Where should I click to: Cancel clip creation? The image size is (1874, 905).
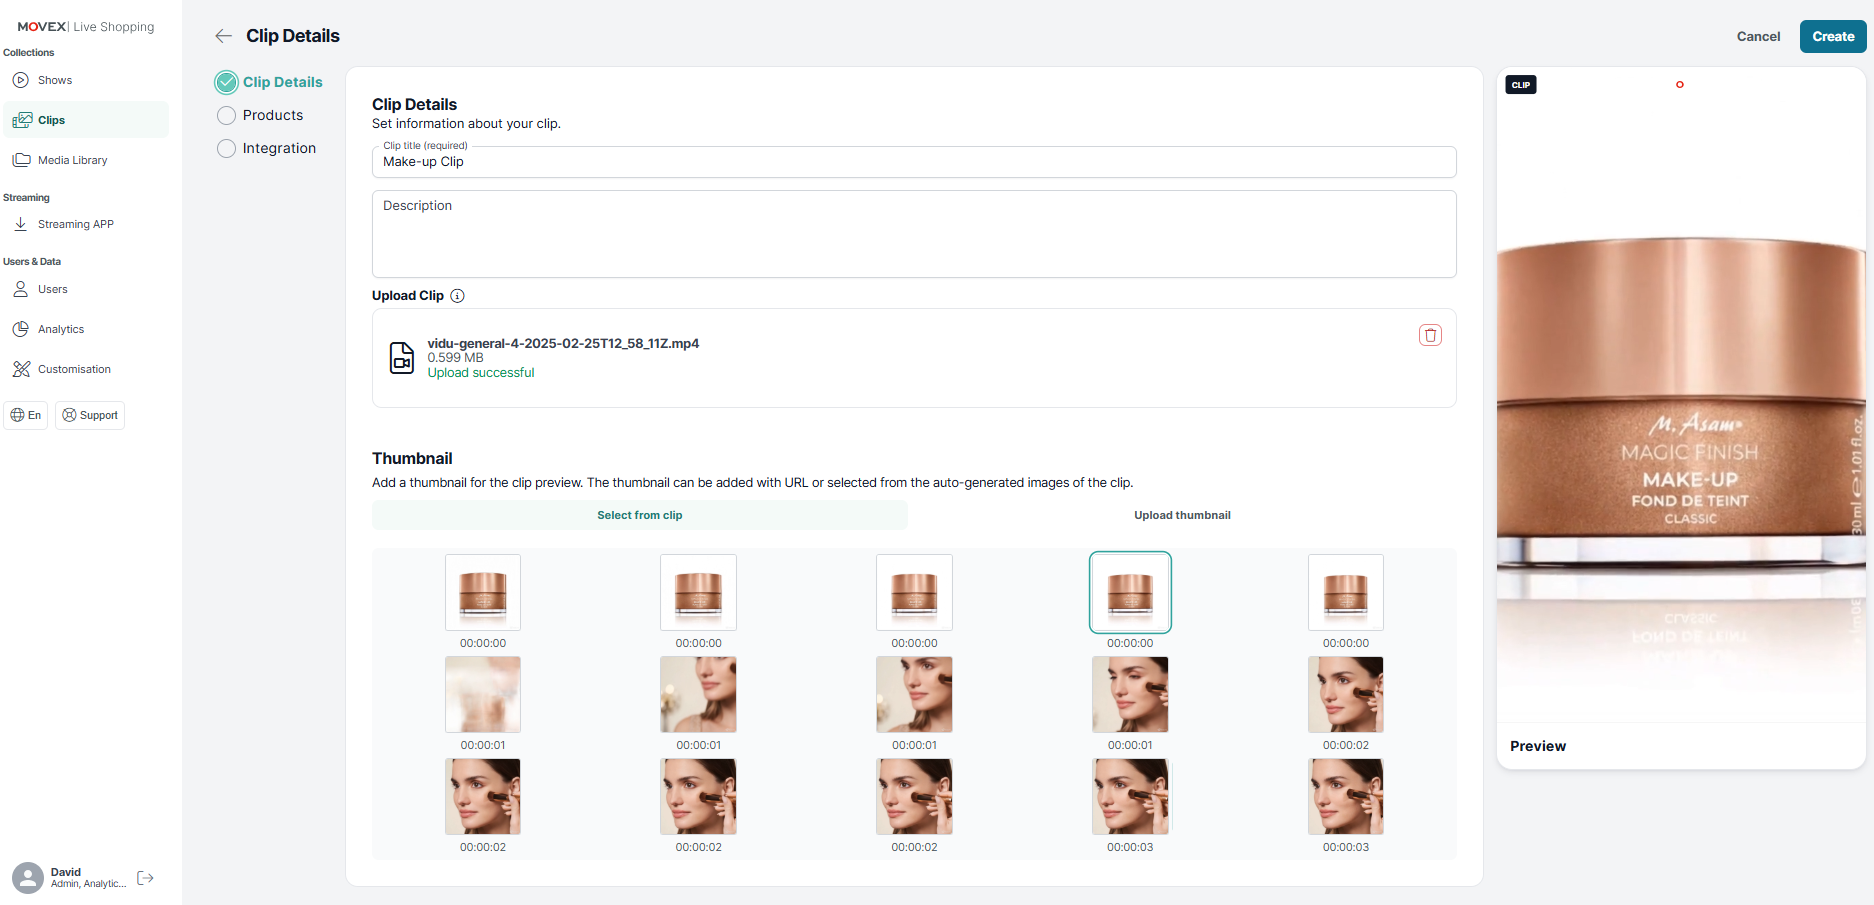[x=1758, y=36]
